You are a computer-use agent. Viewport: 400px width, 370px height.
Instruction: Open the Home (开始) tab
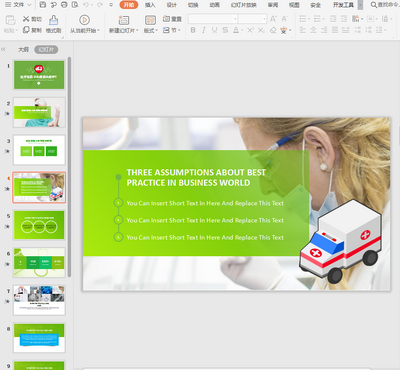coord(129,5)
